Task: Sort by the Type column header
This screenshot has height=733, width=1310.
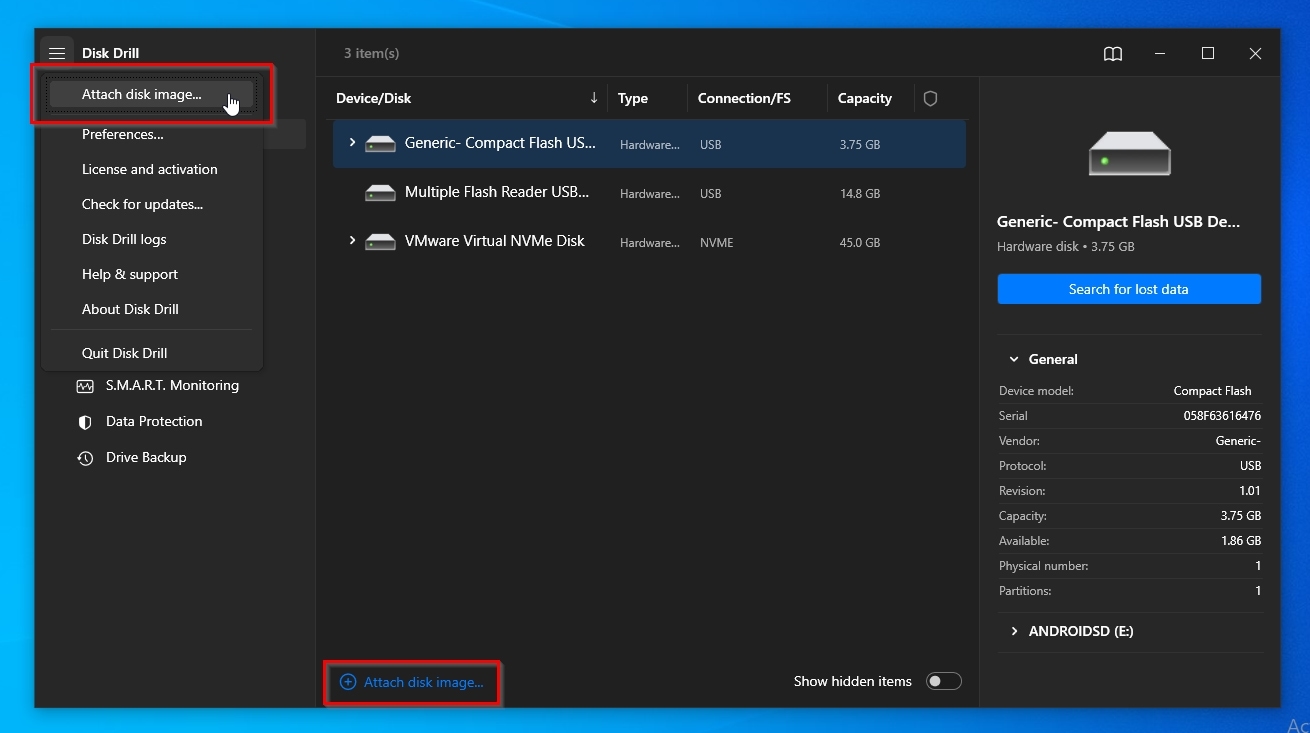Action: pos(633,98)
